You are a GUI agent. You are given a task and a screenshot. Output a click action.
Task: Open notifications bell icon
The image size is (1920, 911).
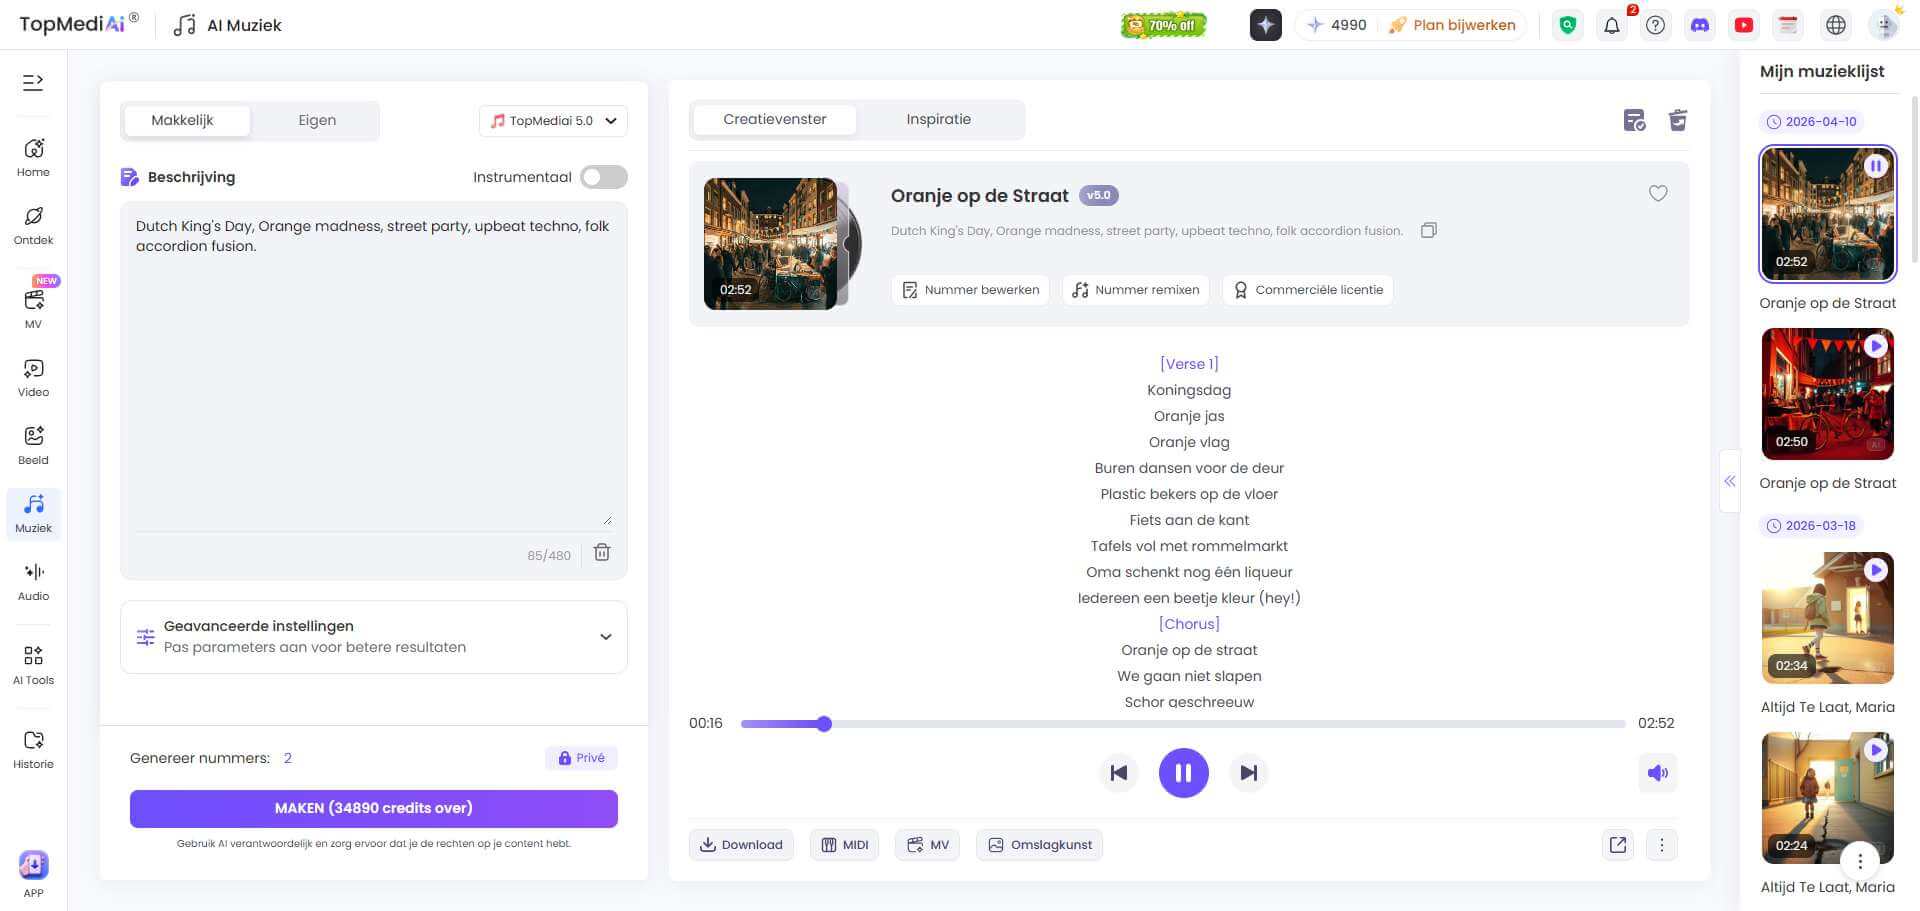pyautogui.click(x=1612, y=26)
